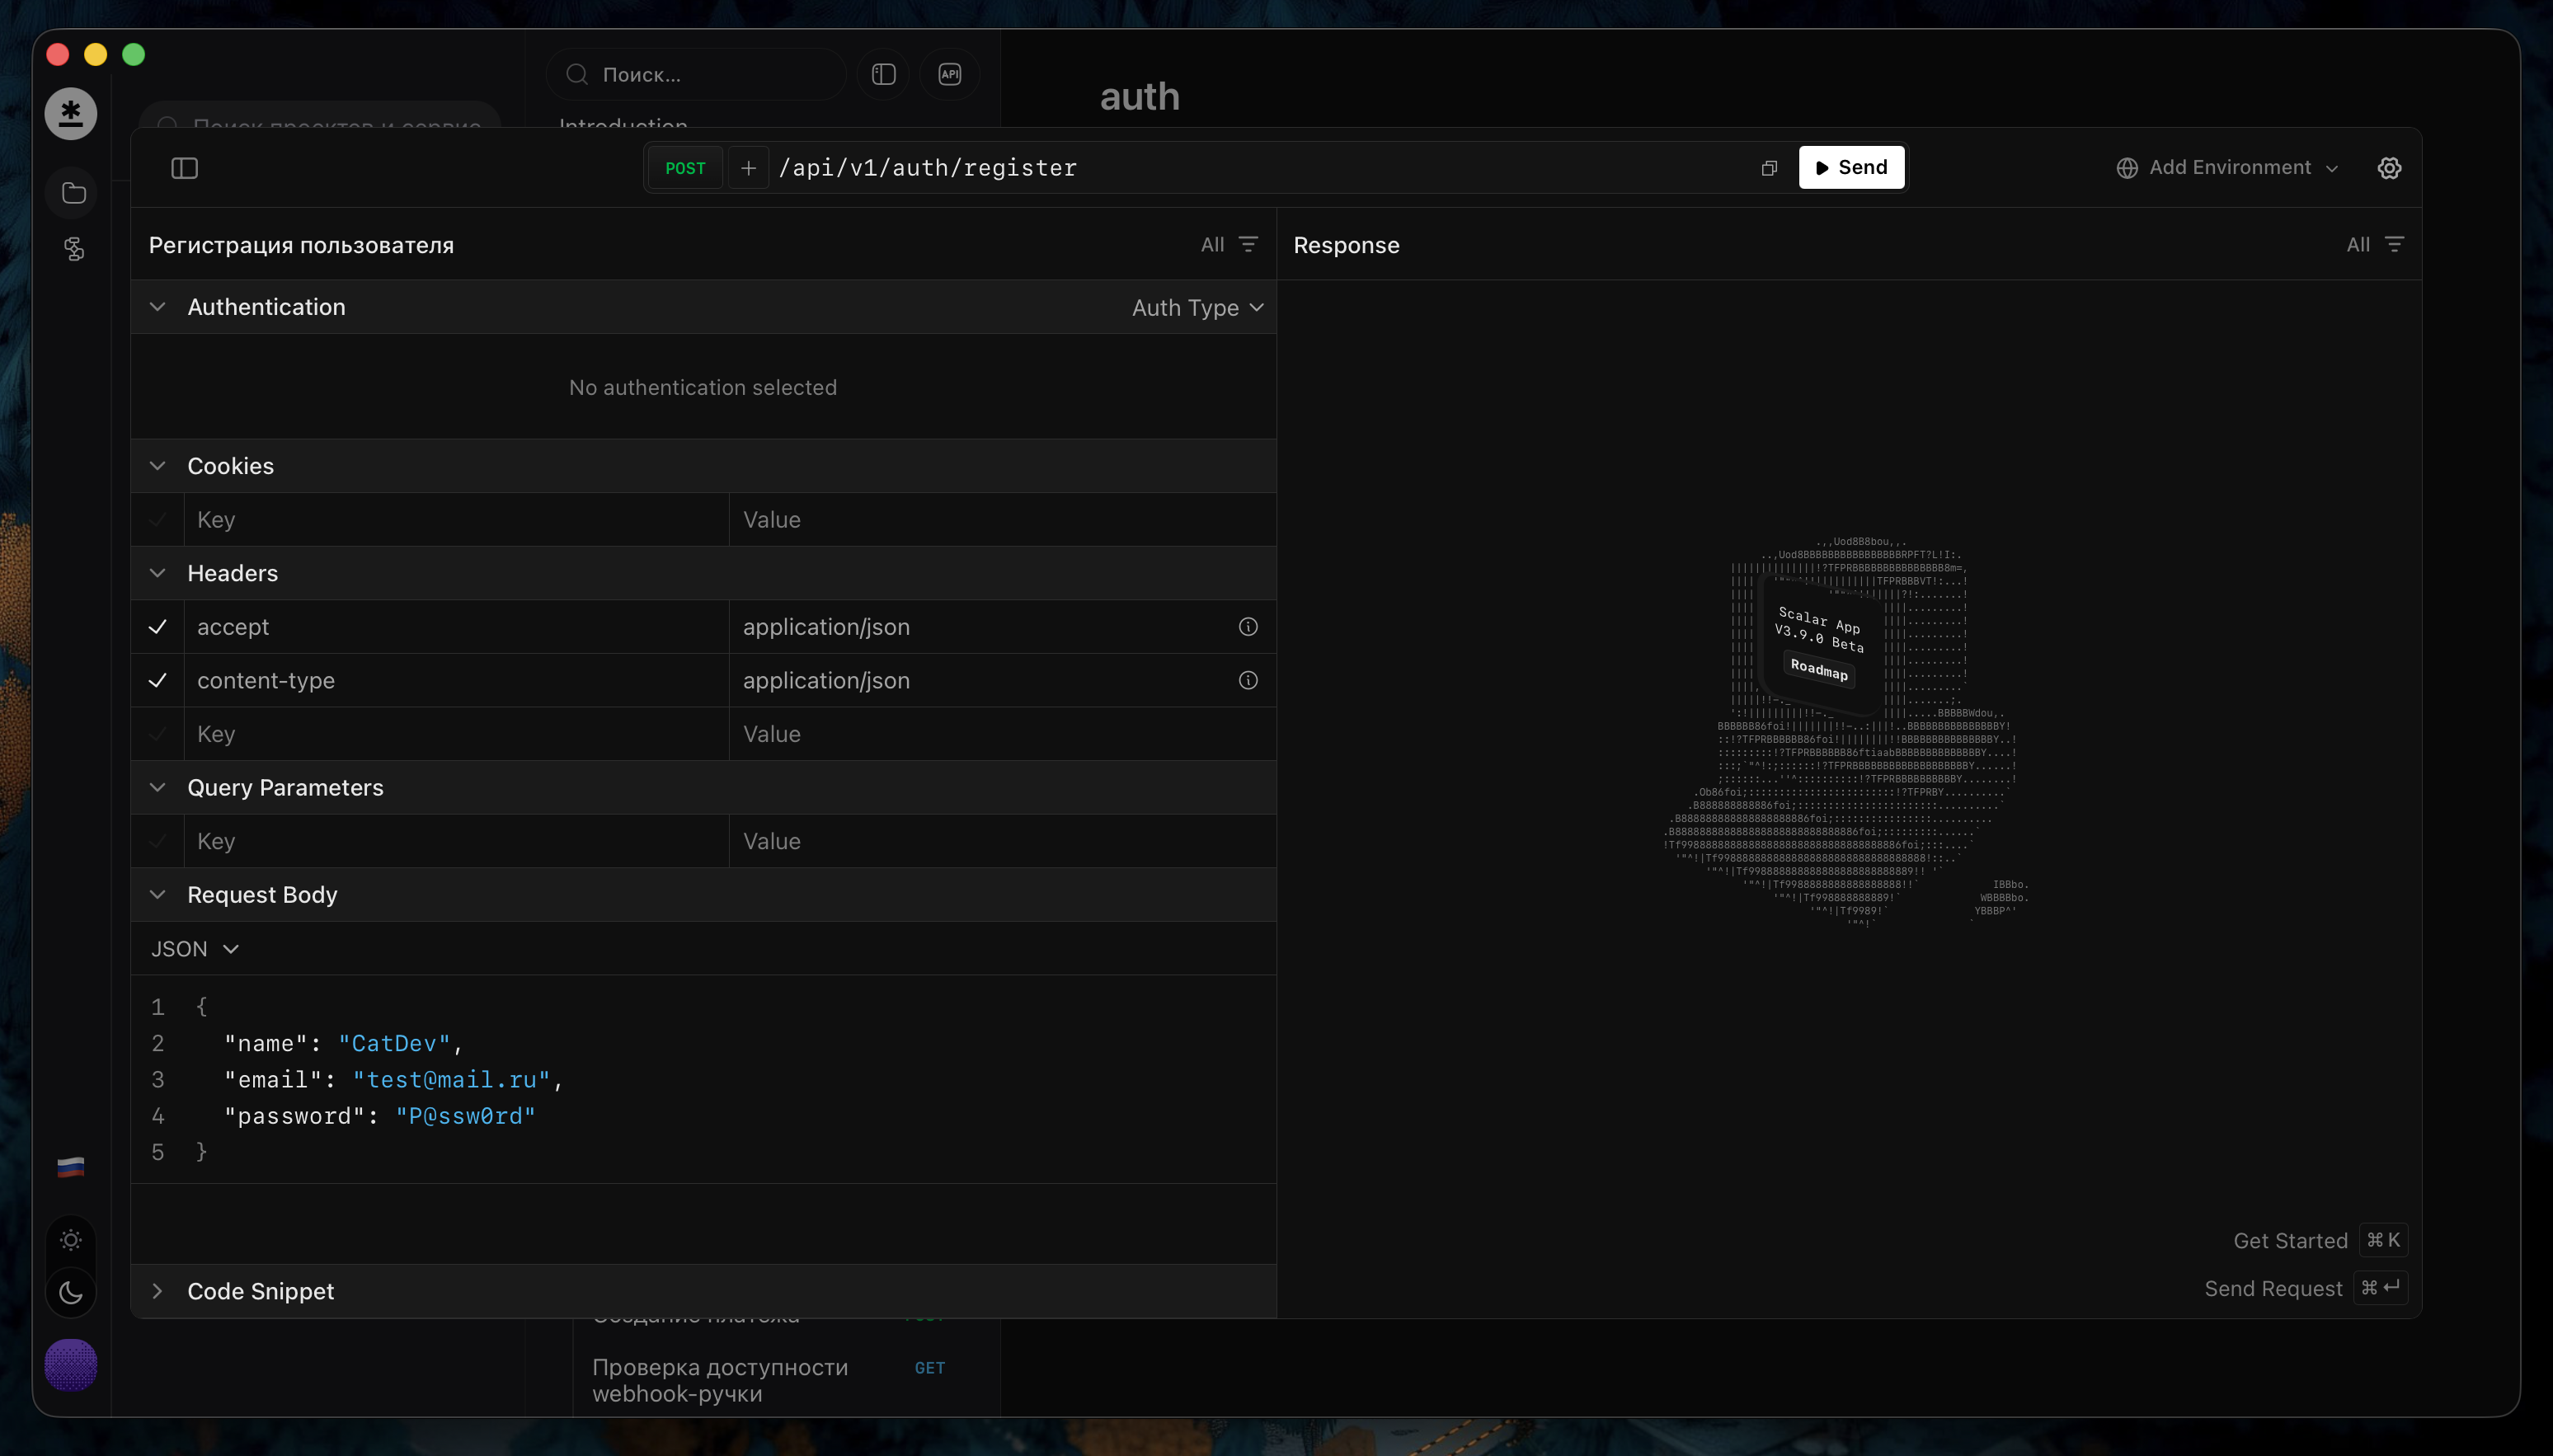The image size is (2553, 1456).
Task: Switch to light mode sun icon
Action: pos(71,1240)
